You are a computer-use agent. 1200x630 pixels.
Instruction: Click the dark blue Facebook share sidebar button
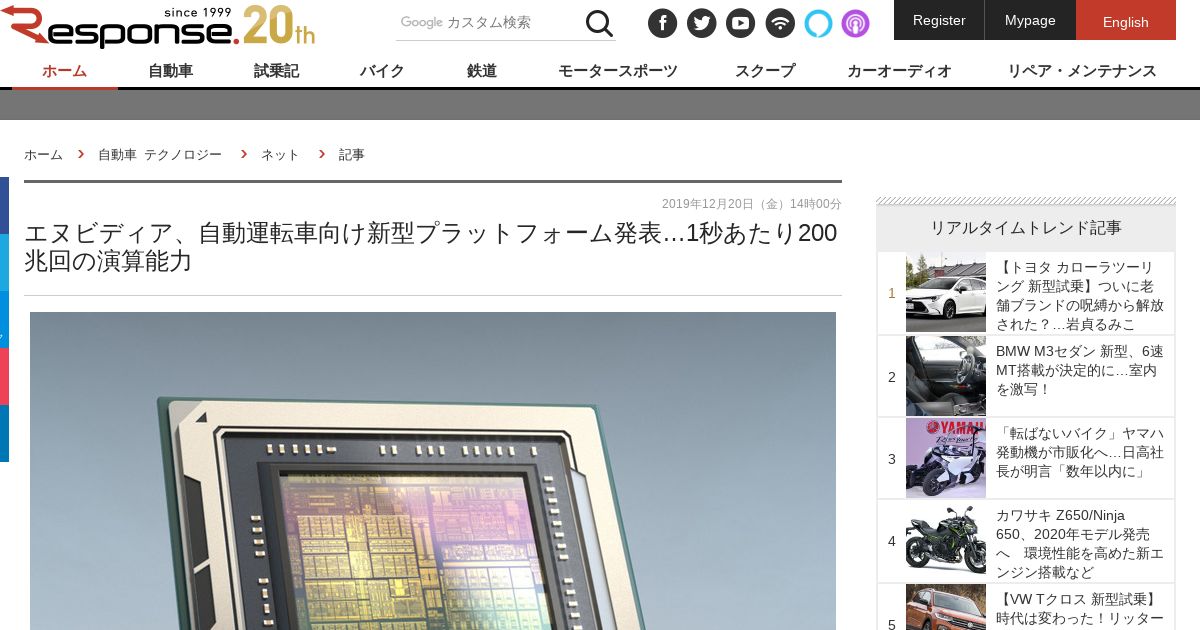(x=4, y=205)
